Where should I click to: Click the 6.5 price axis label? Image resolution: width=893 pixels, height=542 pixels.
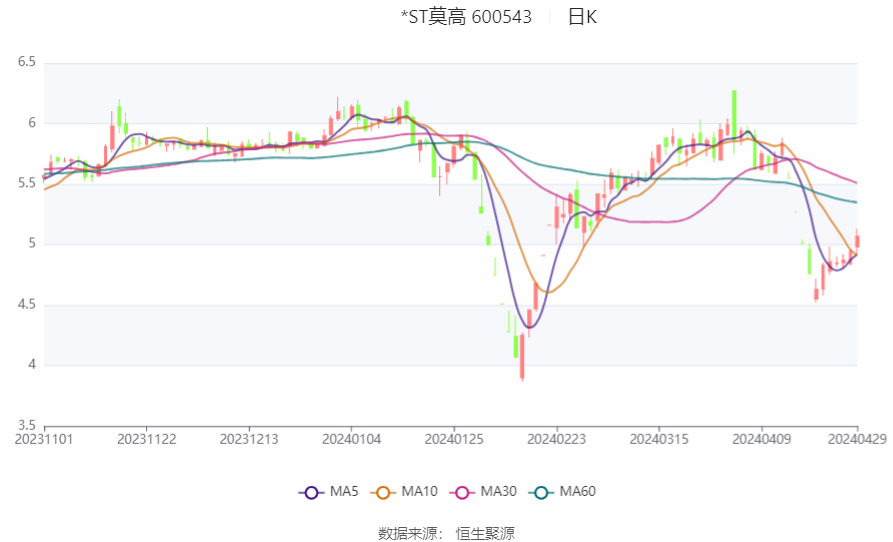click(27, 62)
